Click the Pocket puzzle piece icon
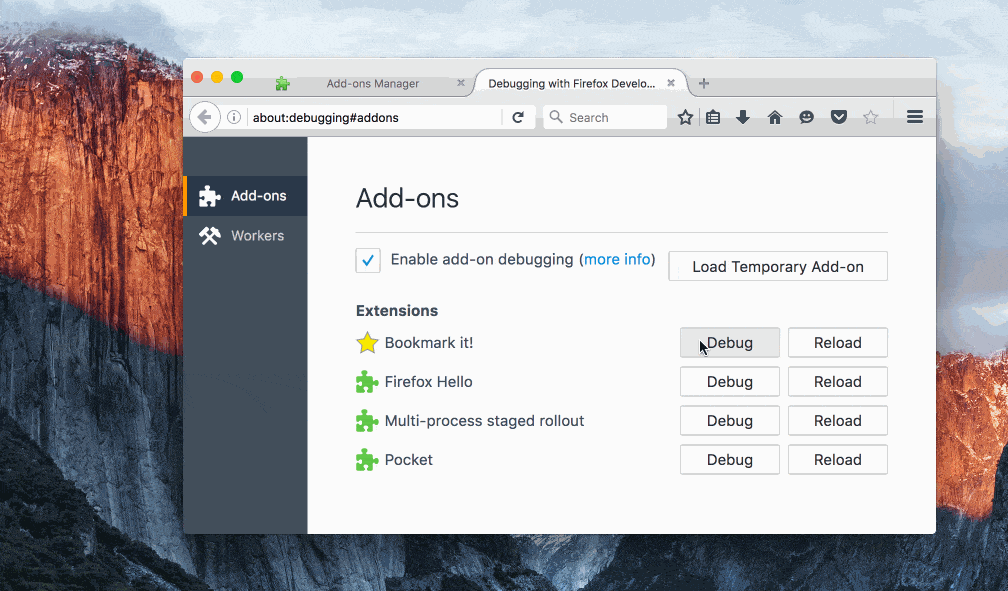Viewport: 1008px width, 591px height. pyautogui.click(x=367, y=460)
